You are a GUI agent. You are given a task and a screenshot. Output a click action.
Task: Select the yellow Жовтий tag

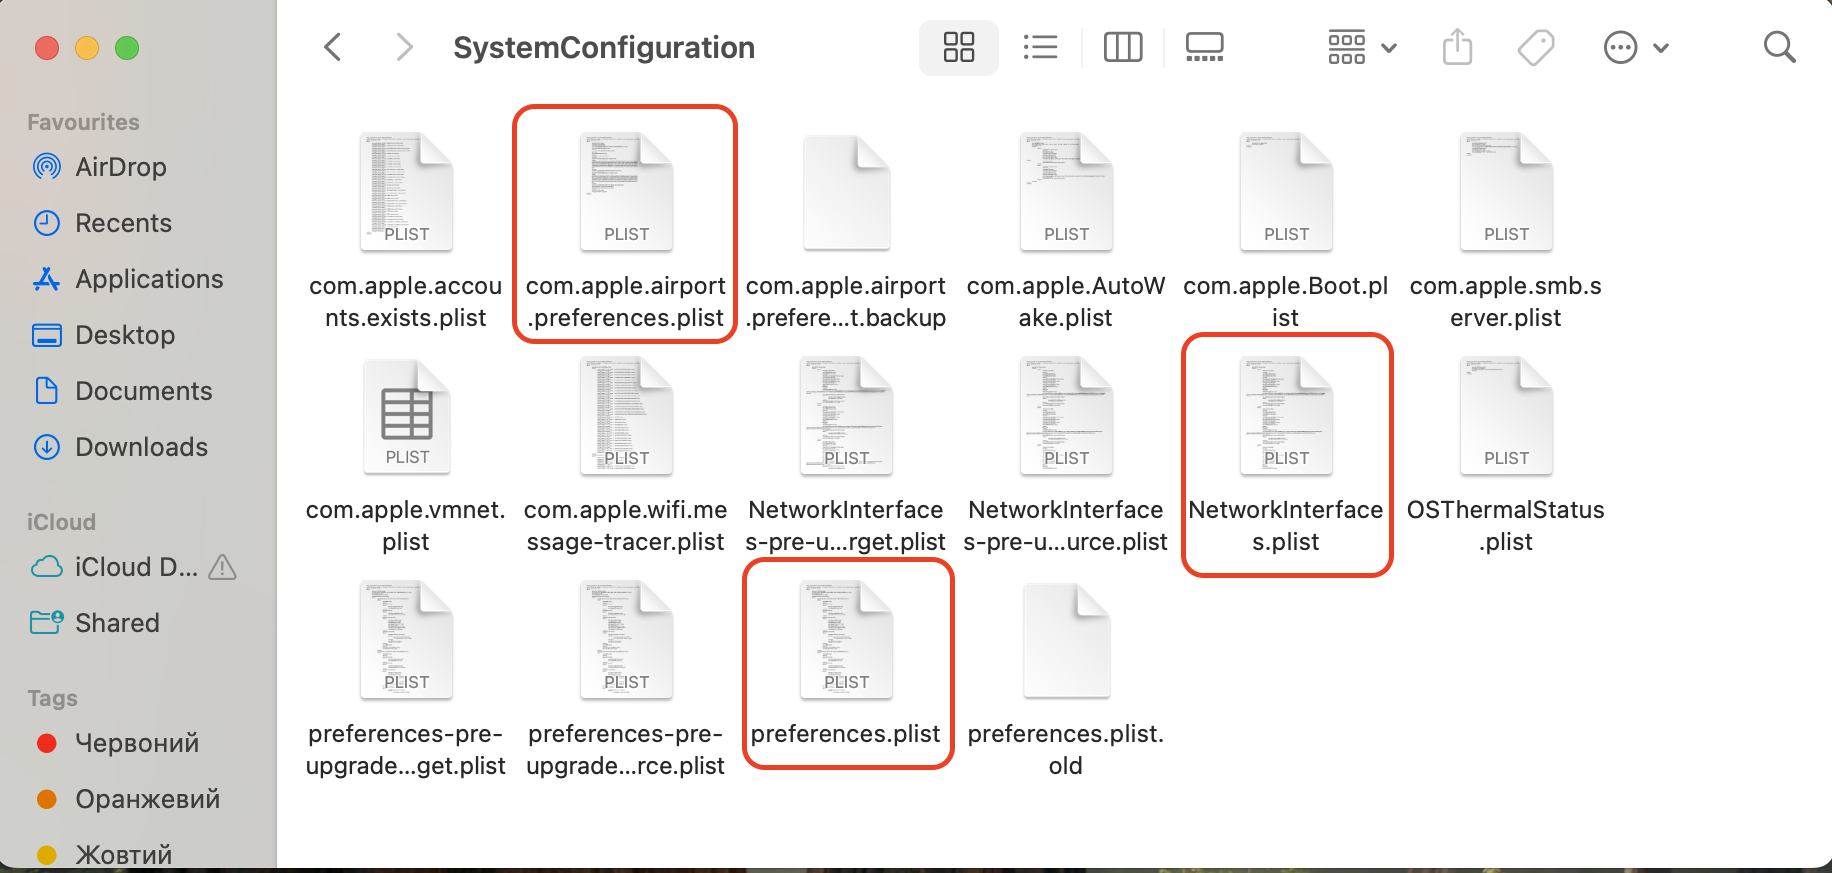click(123, 855)
